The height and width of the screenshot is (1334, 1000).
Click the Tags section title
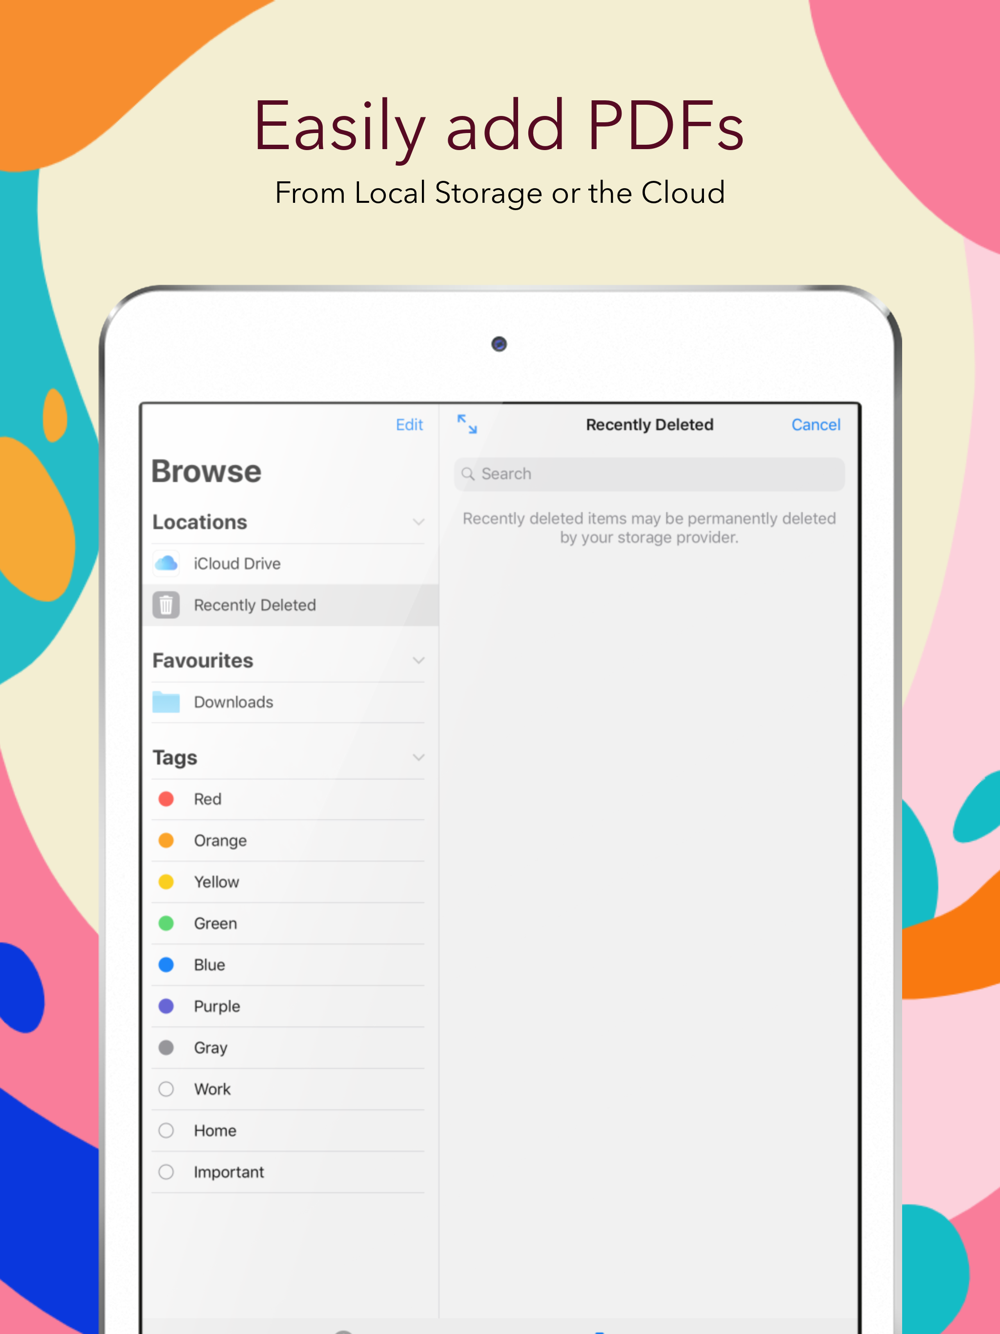[175, 758]
